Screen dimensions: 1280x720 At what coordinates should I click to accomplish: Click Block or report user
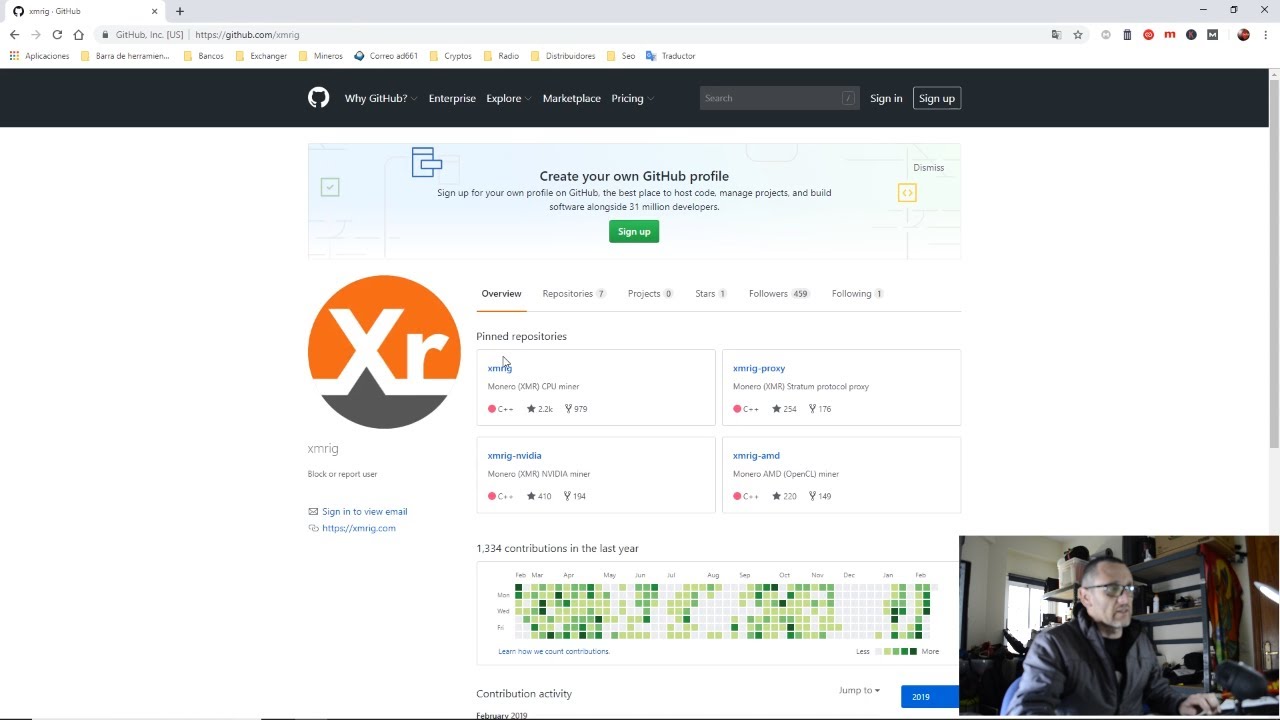[342, 474]
